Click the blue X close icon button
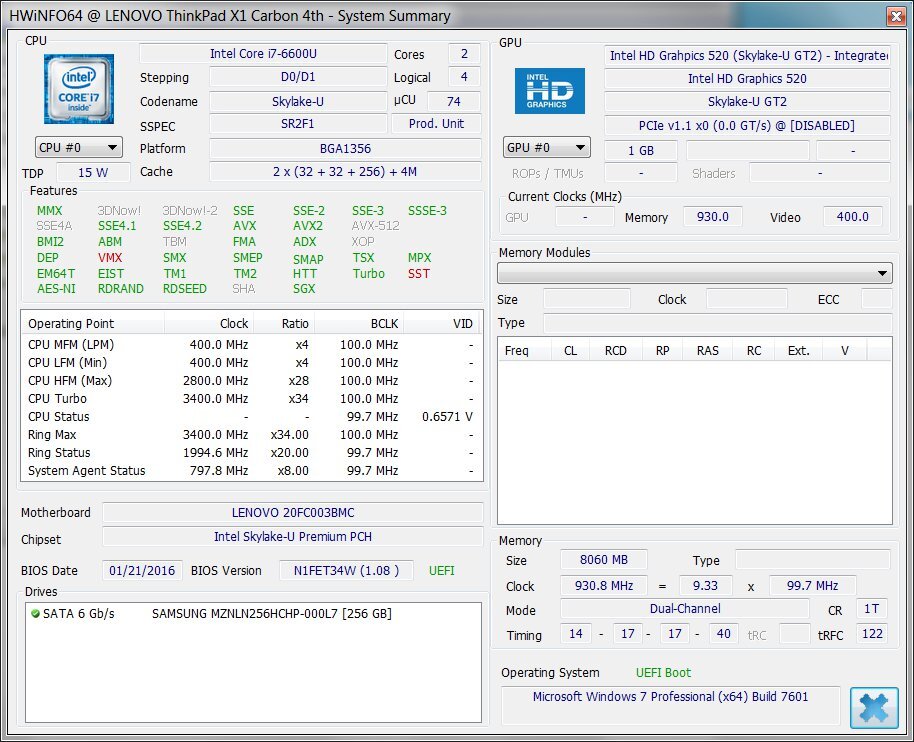This screenshot has width=914, height=742. (873, 708)
